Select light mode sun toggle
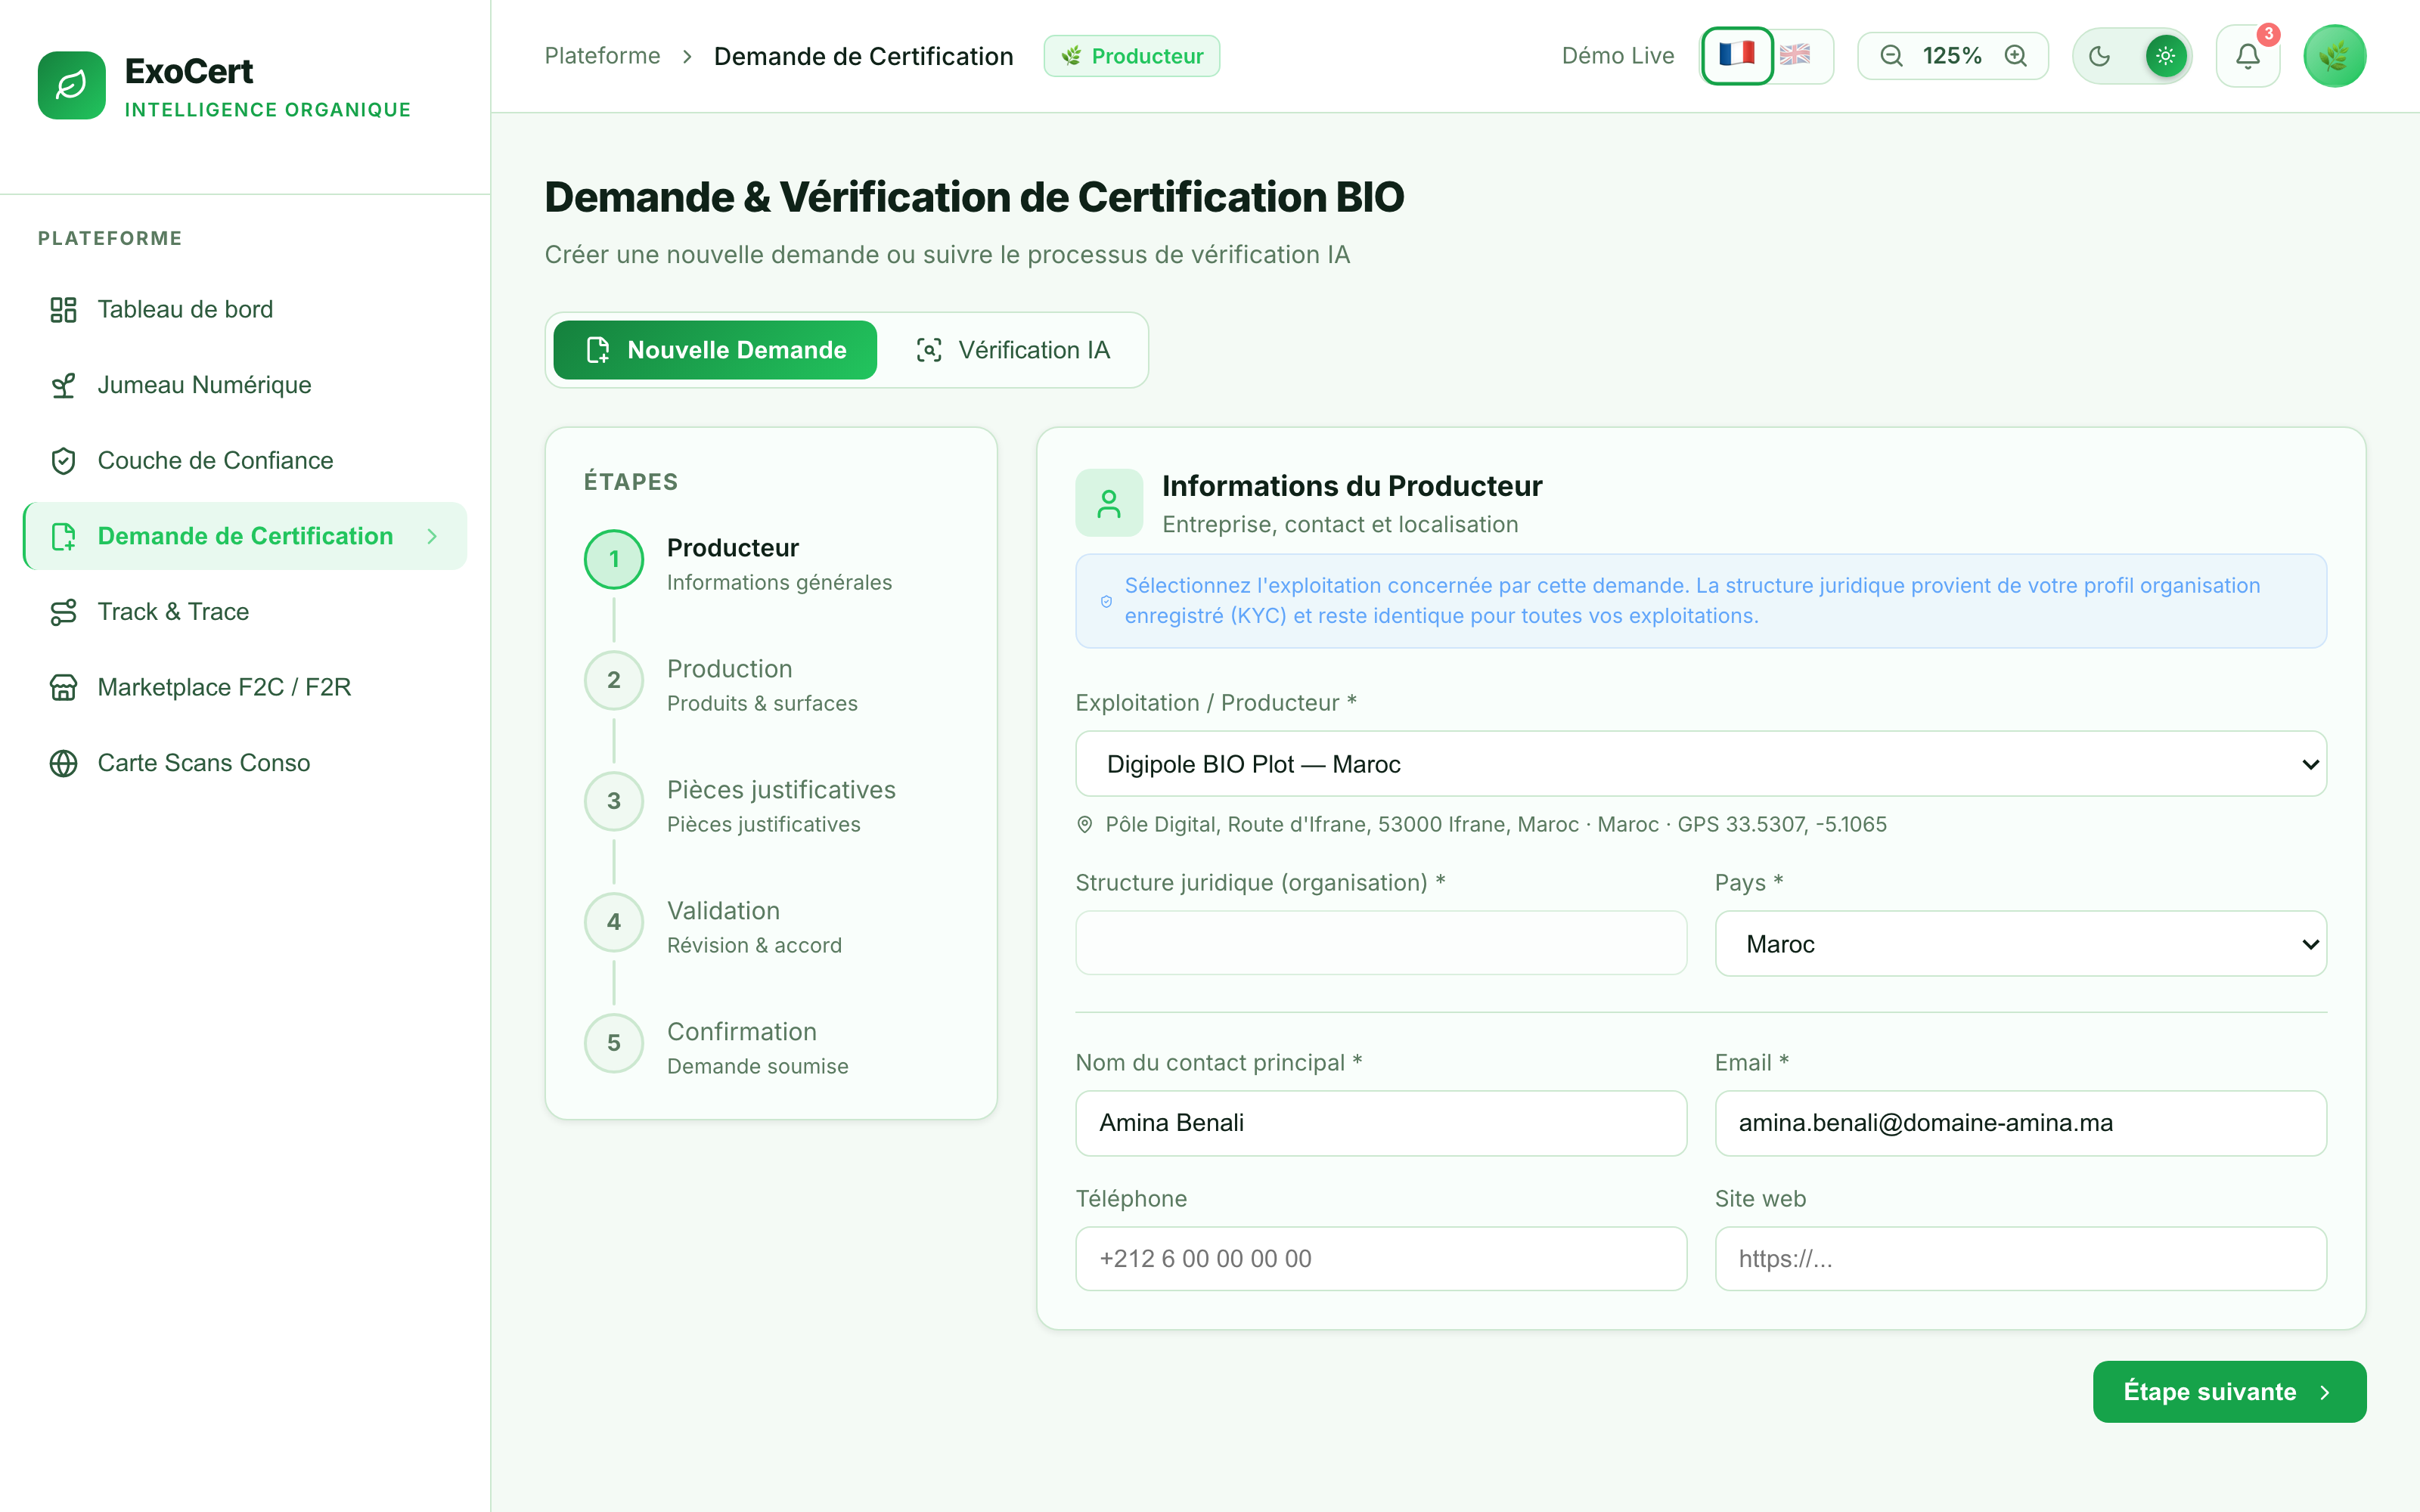This screenshot has width=2420, height=1512. point(2166,56)
